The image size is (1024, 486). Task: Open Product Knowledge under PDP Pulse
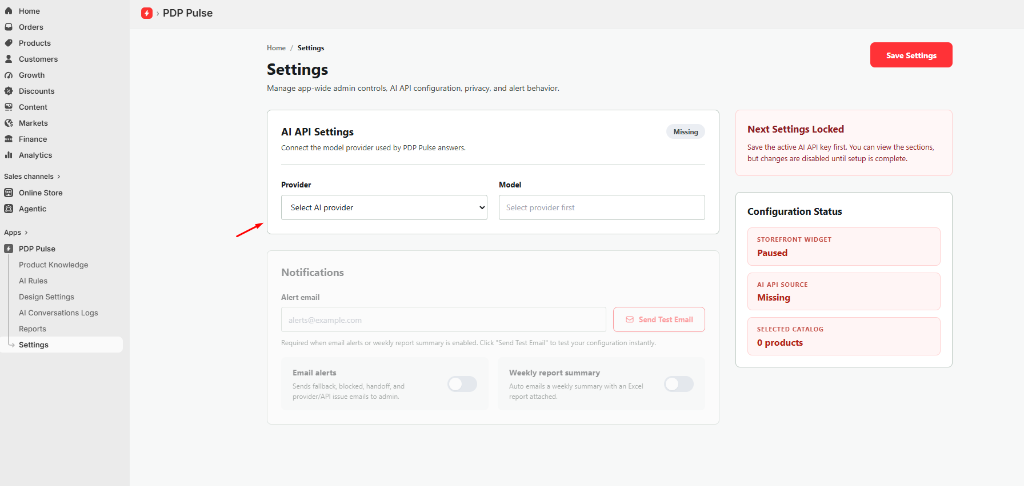click(54, 265)
